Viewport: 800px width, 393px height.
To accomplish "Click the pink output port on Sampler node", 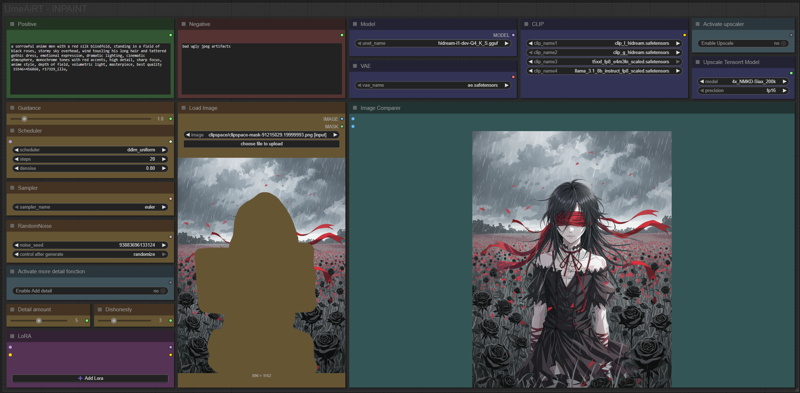I will [170, 199].
